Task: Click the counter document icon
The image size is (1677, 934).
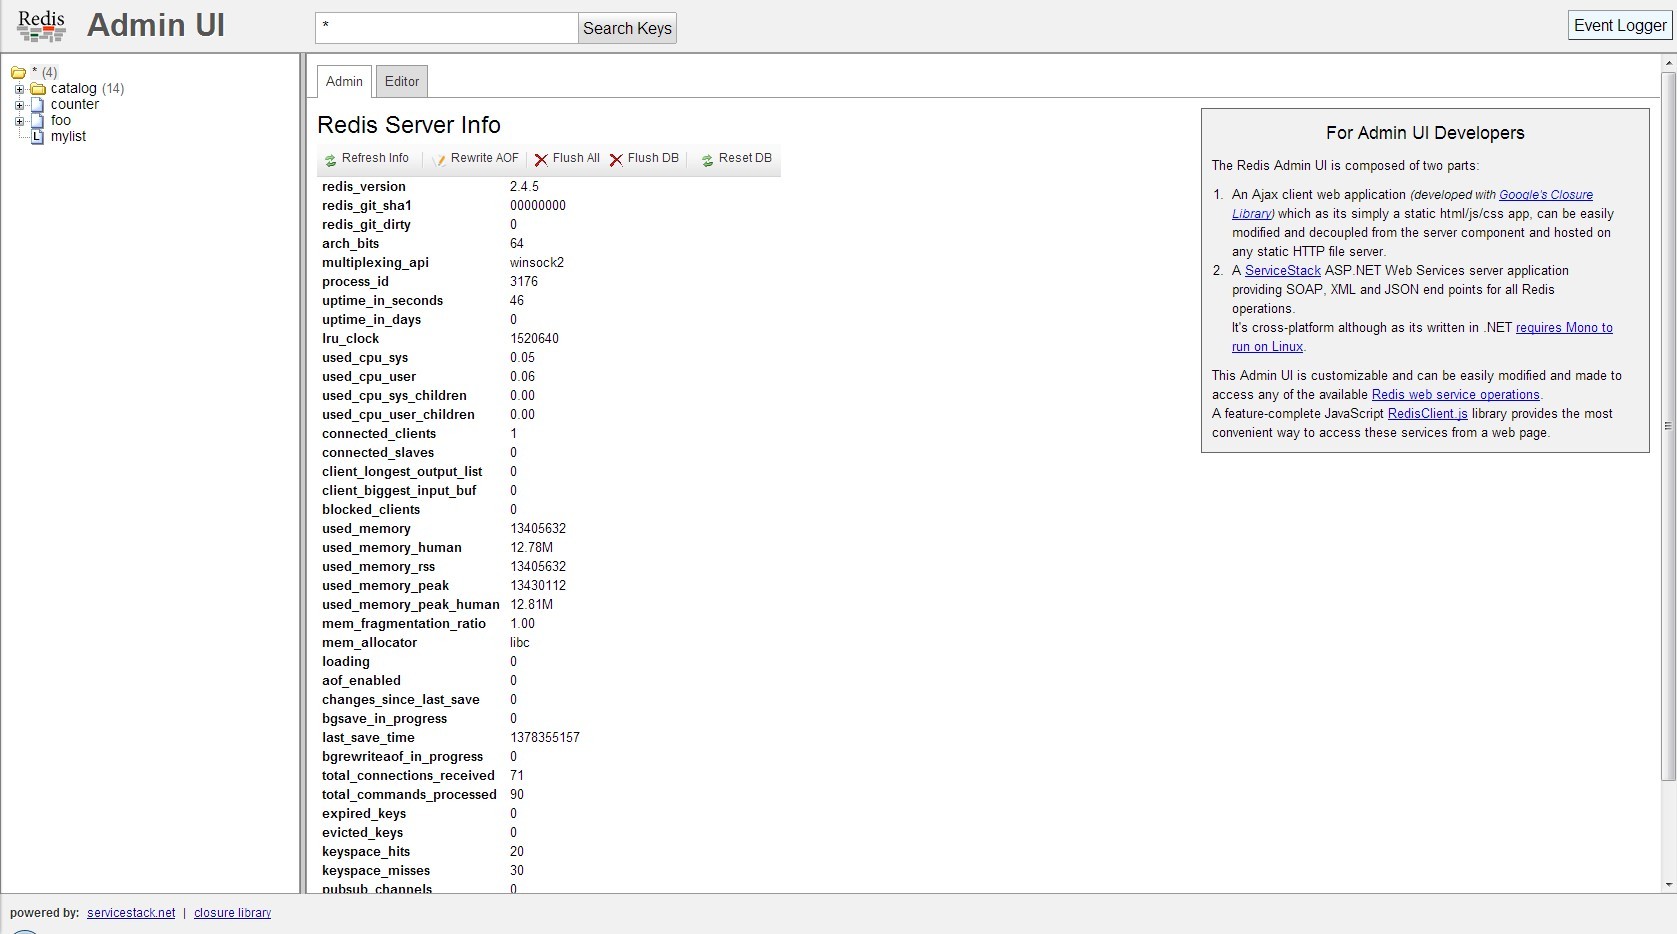Action: (x=38, y=104)
